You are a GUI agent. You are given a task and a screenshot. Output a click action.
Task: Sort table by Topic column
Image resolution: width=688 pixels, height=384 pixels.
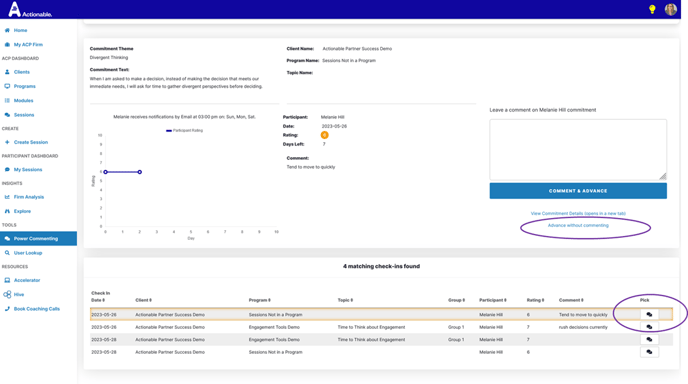tap(345, 300)
